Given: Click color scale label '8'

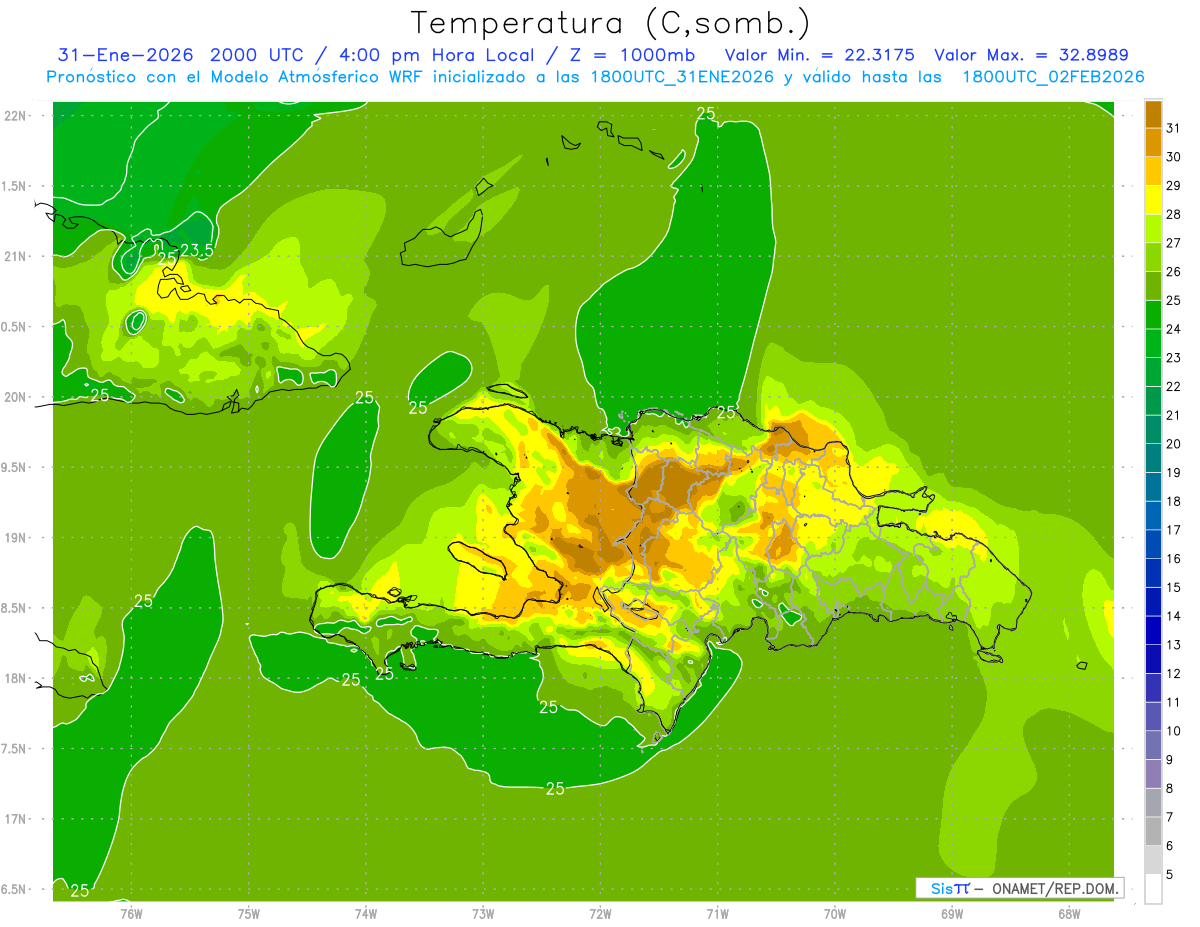Looking at the screenshot, I should (1170, 788).
